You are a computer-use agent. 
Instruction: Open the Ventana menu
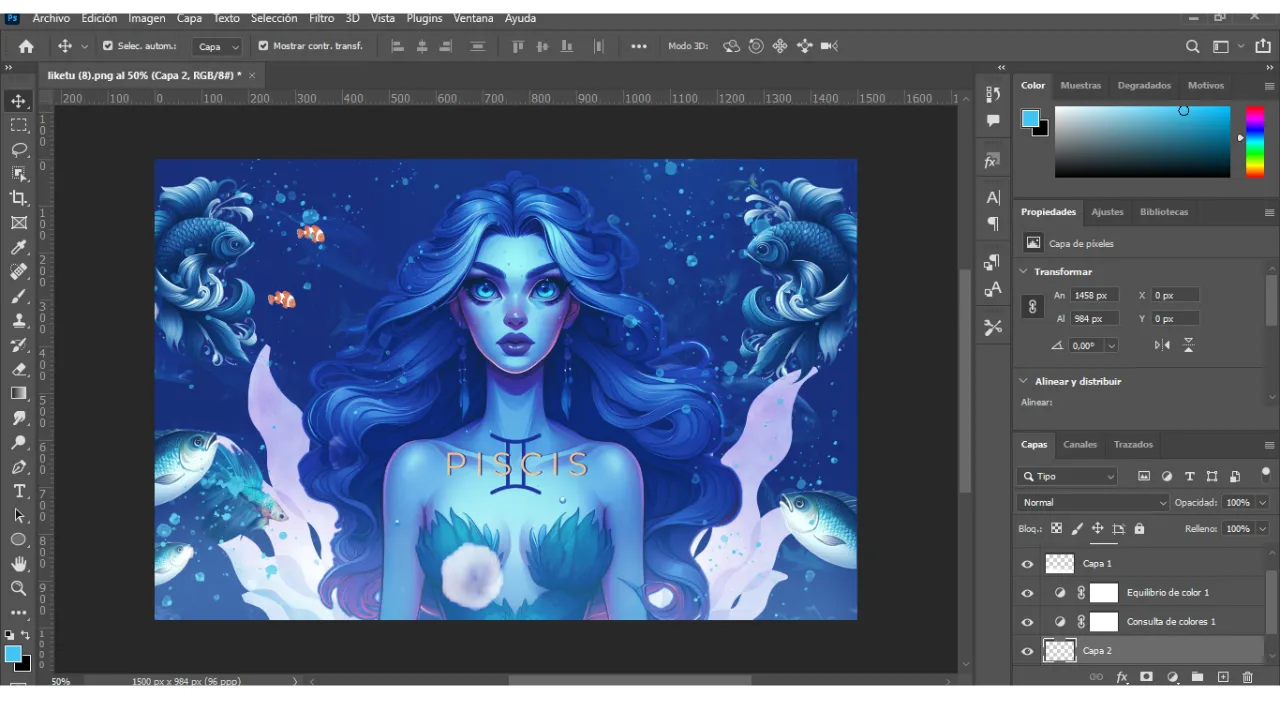click(x=473, y=18)
